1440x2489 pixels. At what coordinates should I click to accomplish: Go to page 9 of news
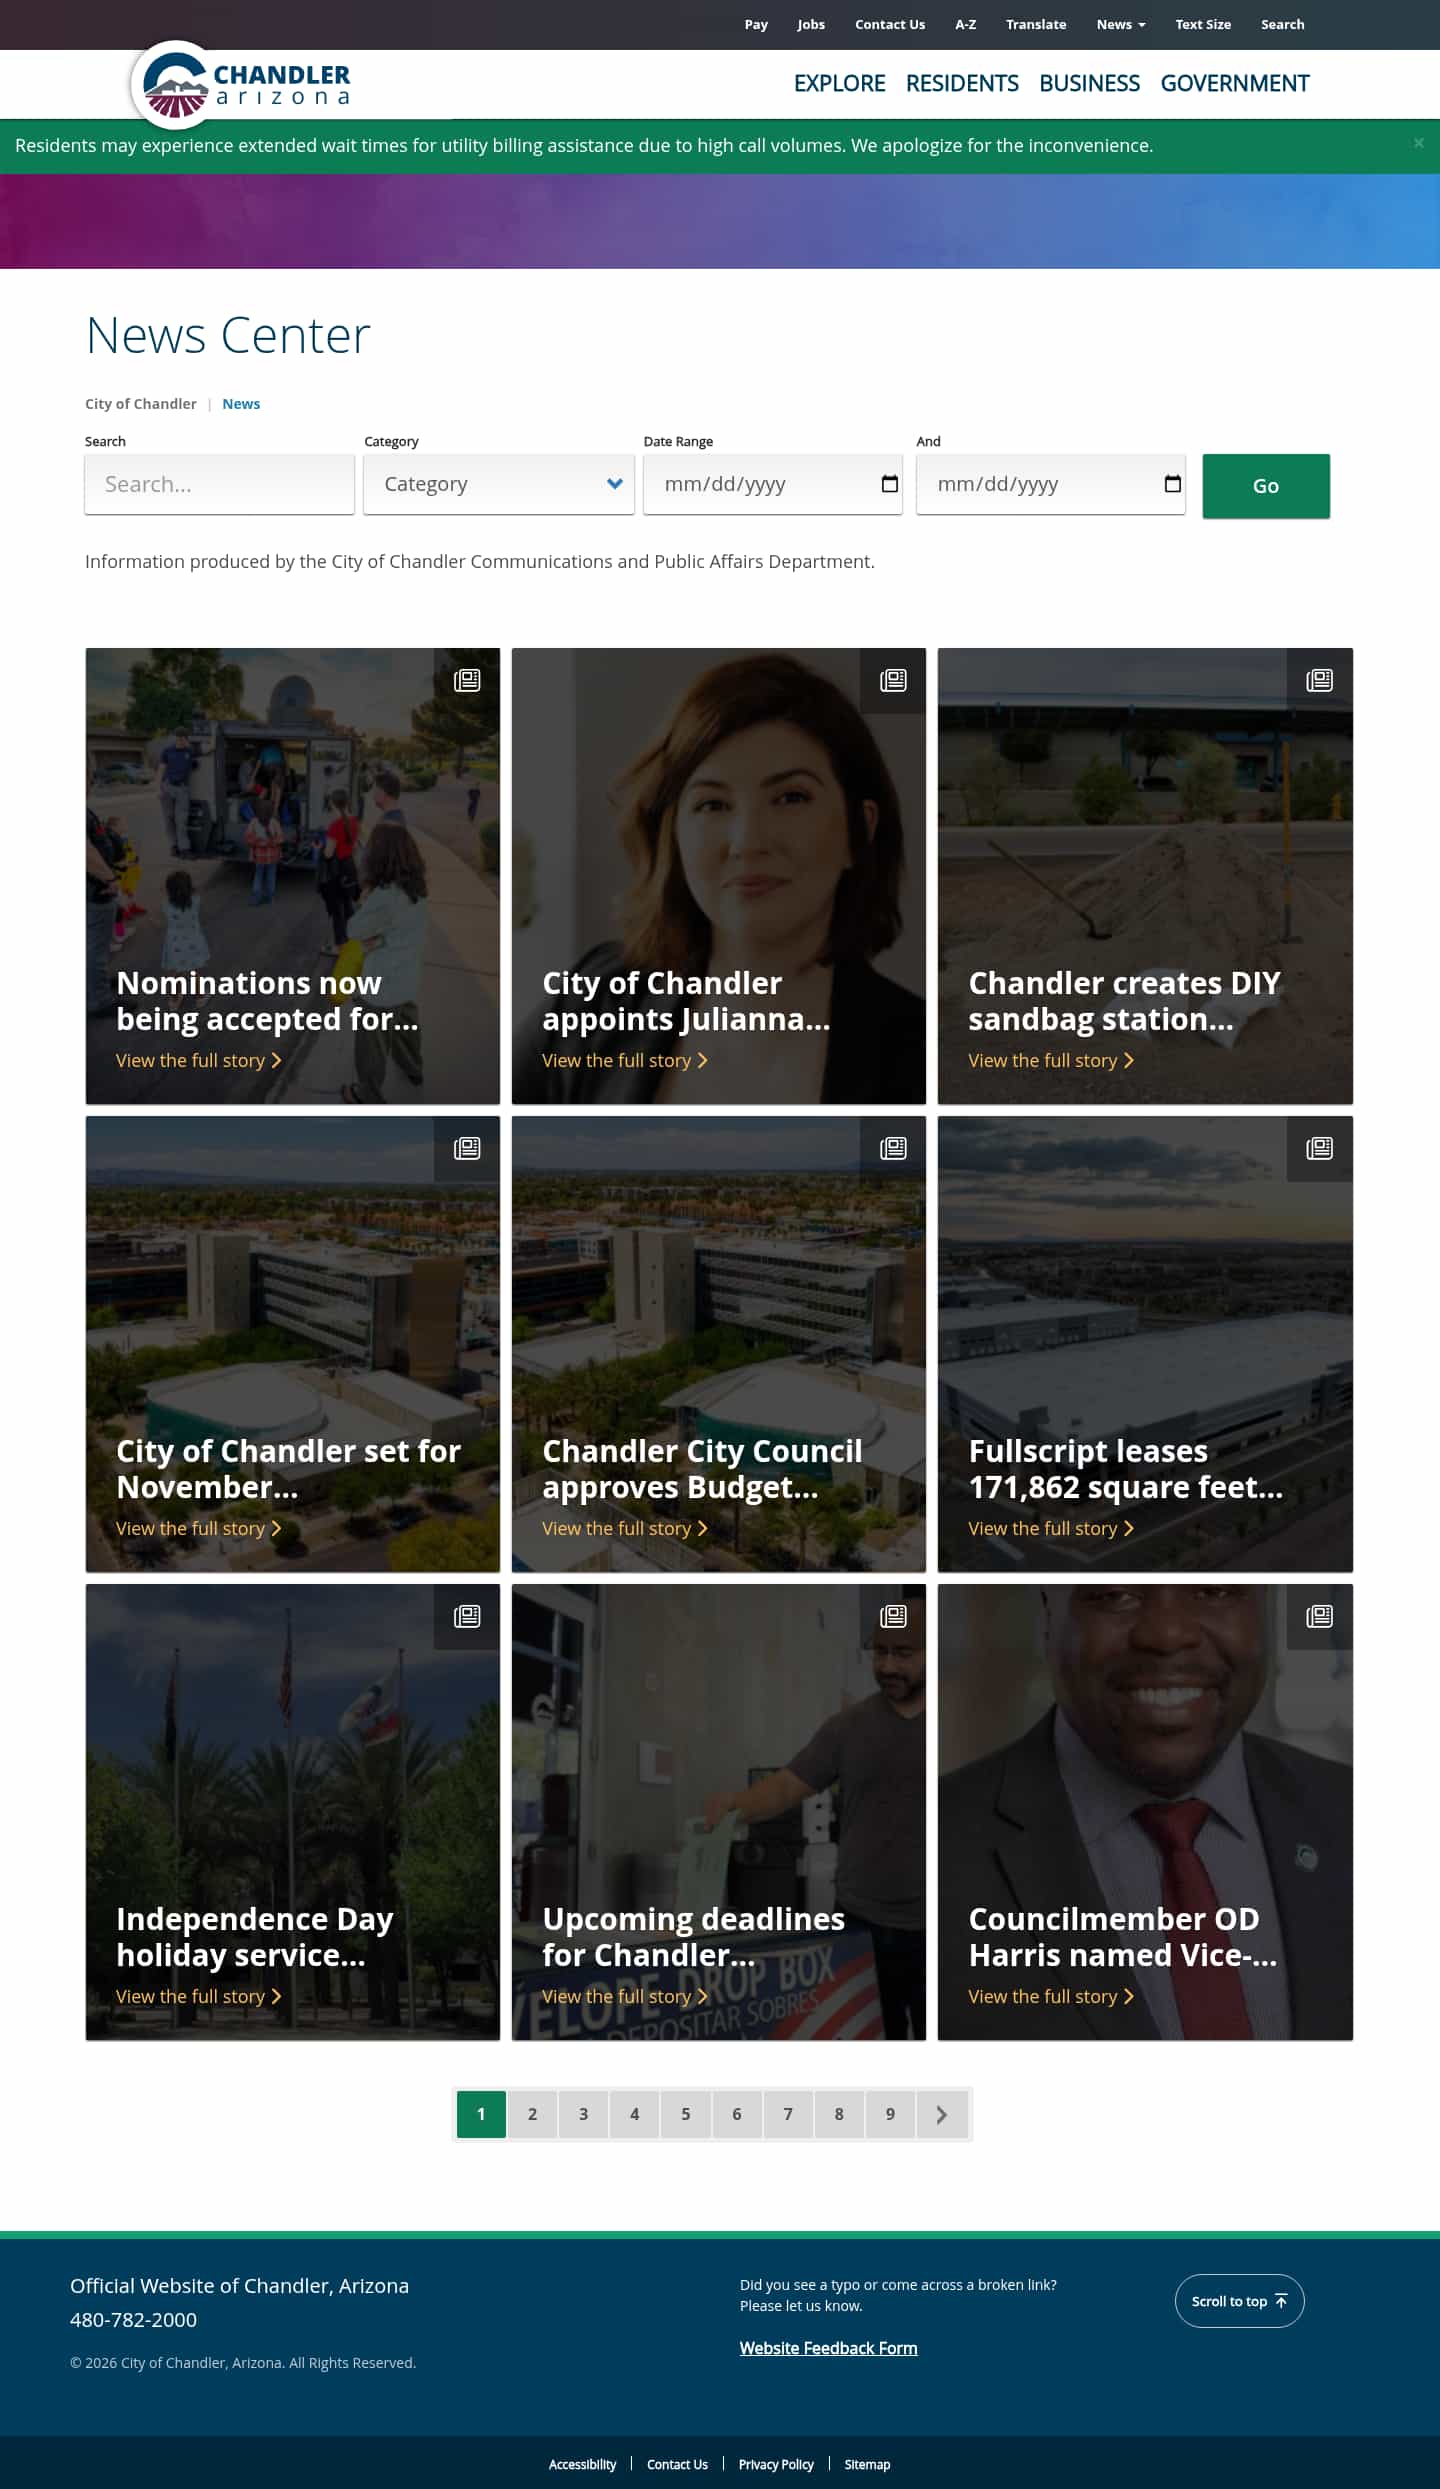tap(890, 2114)
